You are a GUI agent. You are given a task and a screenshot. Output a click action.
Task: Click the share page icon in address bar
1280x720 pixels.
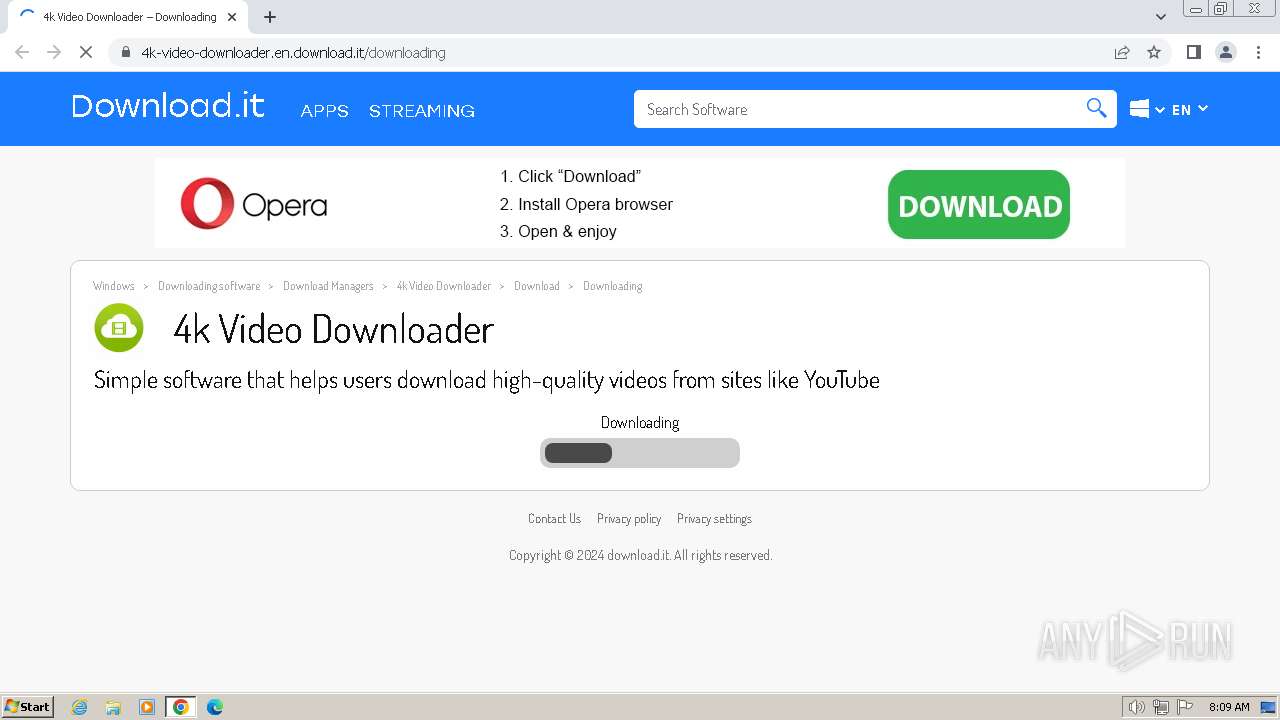coord(1122,52)
